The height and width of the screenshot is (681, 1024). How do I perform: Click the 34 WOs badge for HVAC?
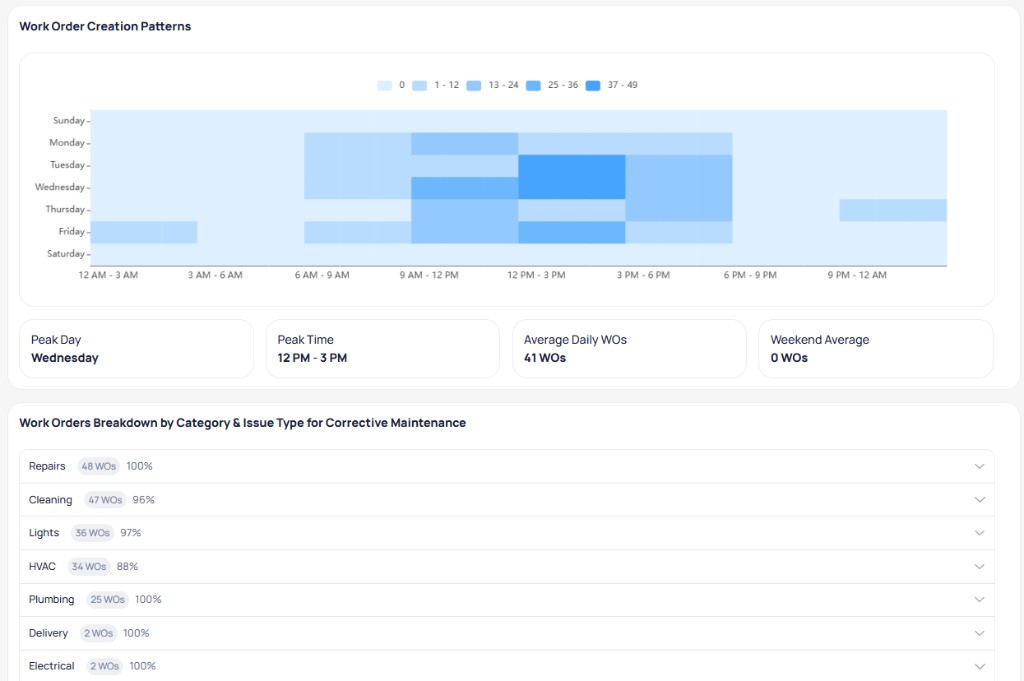coord(89,566)
